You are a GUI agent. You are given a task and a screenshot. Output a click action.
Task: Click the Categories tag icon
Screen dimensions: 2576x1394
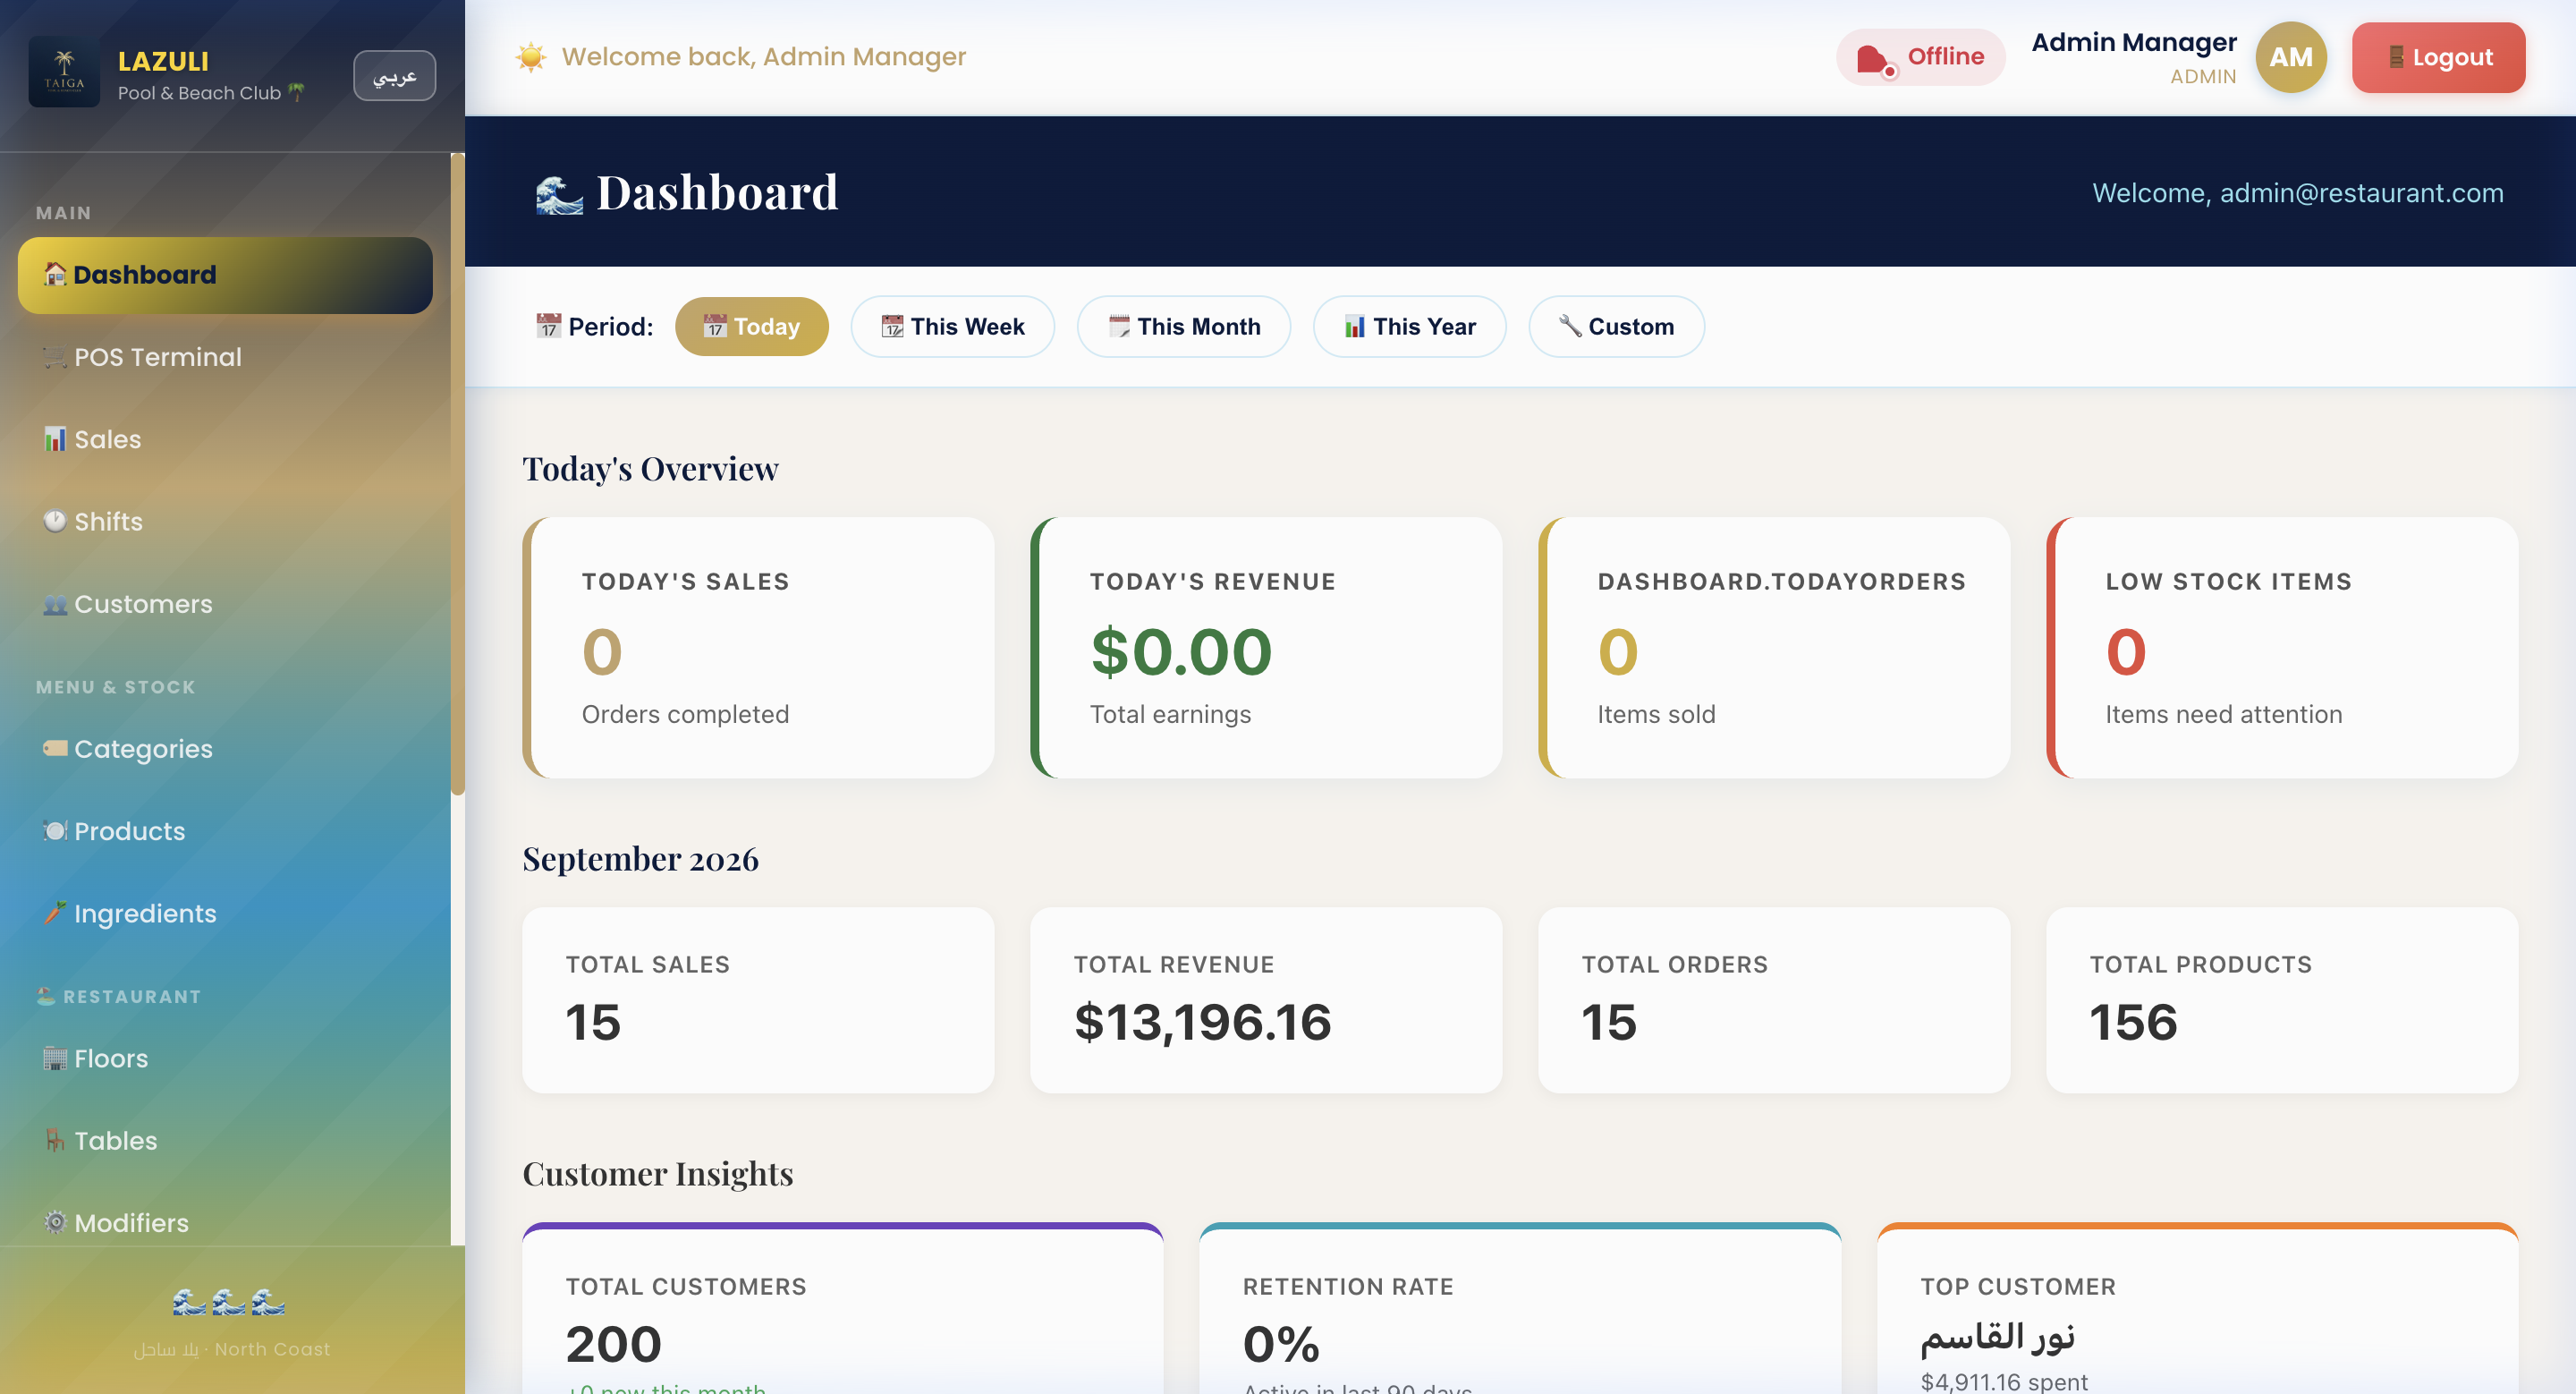pos(55,748)
